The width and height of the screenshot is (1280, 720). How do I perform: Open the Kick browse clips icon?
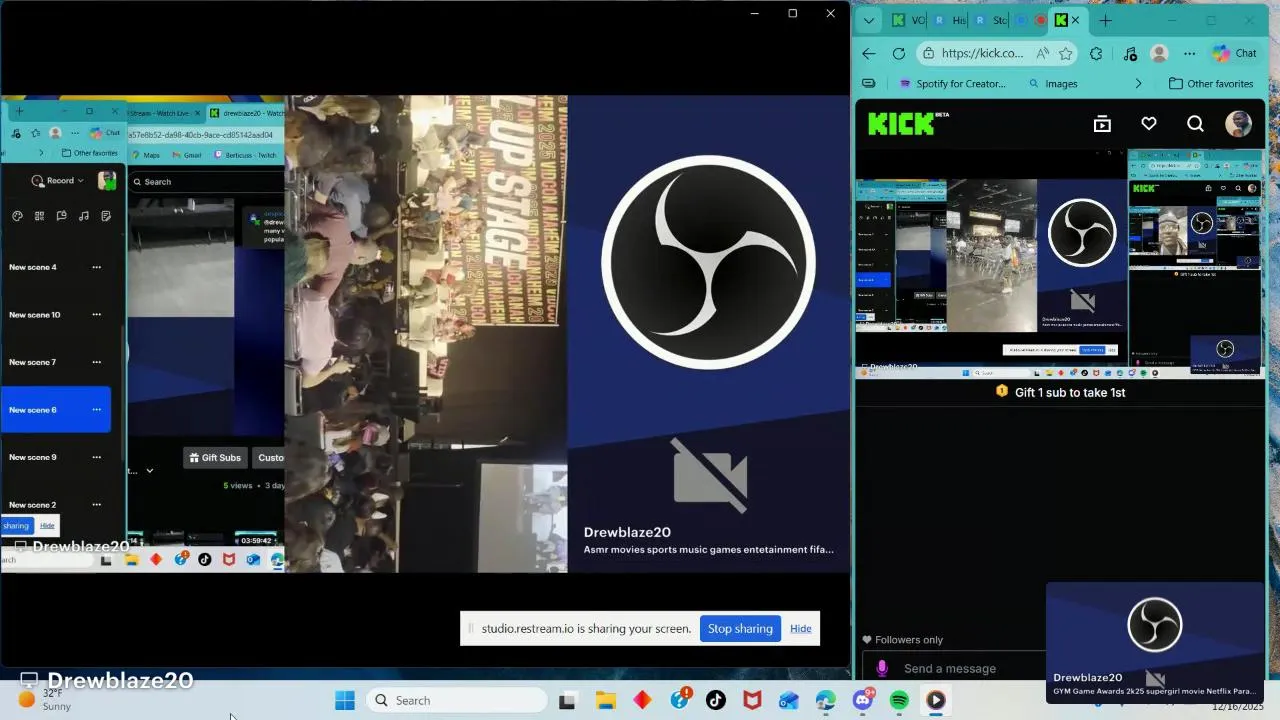(x=1102, y=123)
